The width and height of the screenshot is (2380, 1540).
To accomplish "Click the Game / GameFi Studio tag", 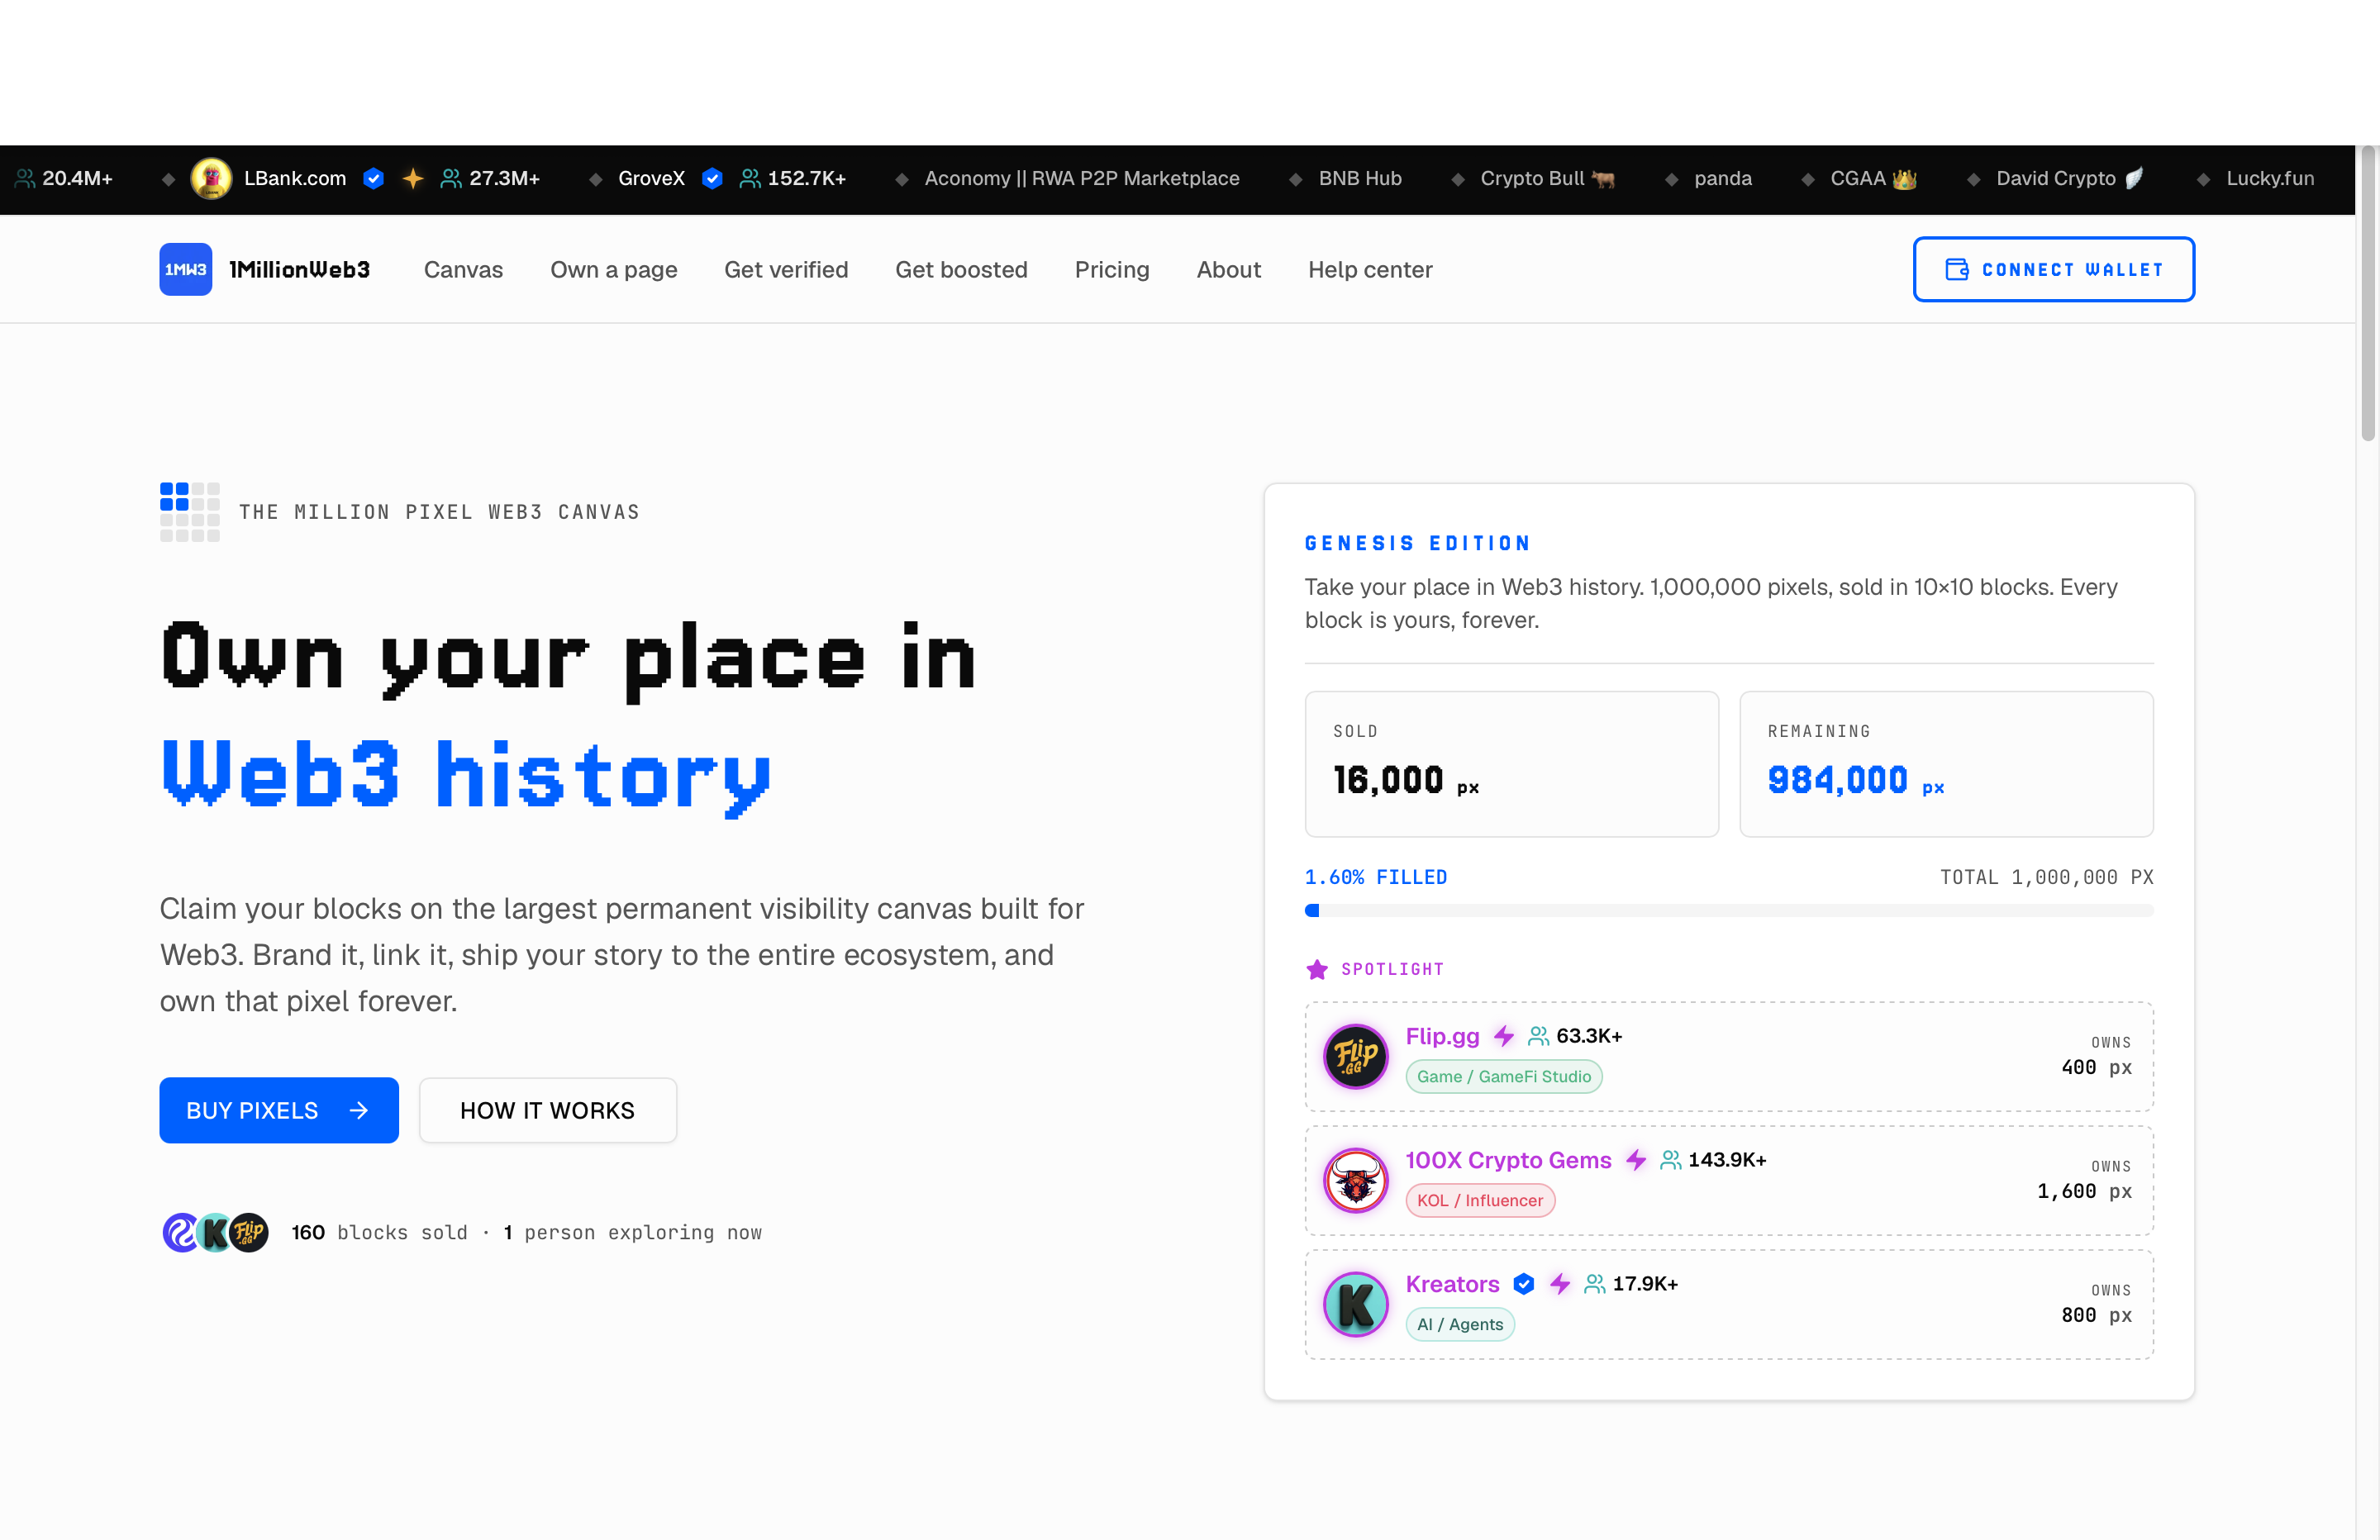I will point(1504,1076).
